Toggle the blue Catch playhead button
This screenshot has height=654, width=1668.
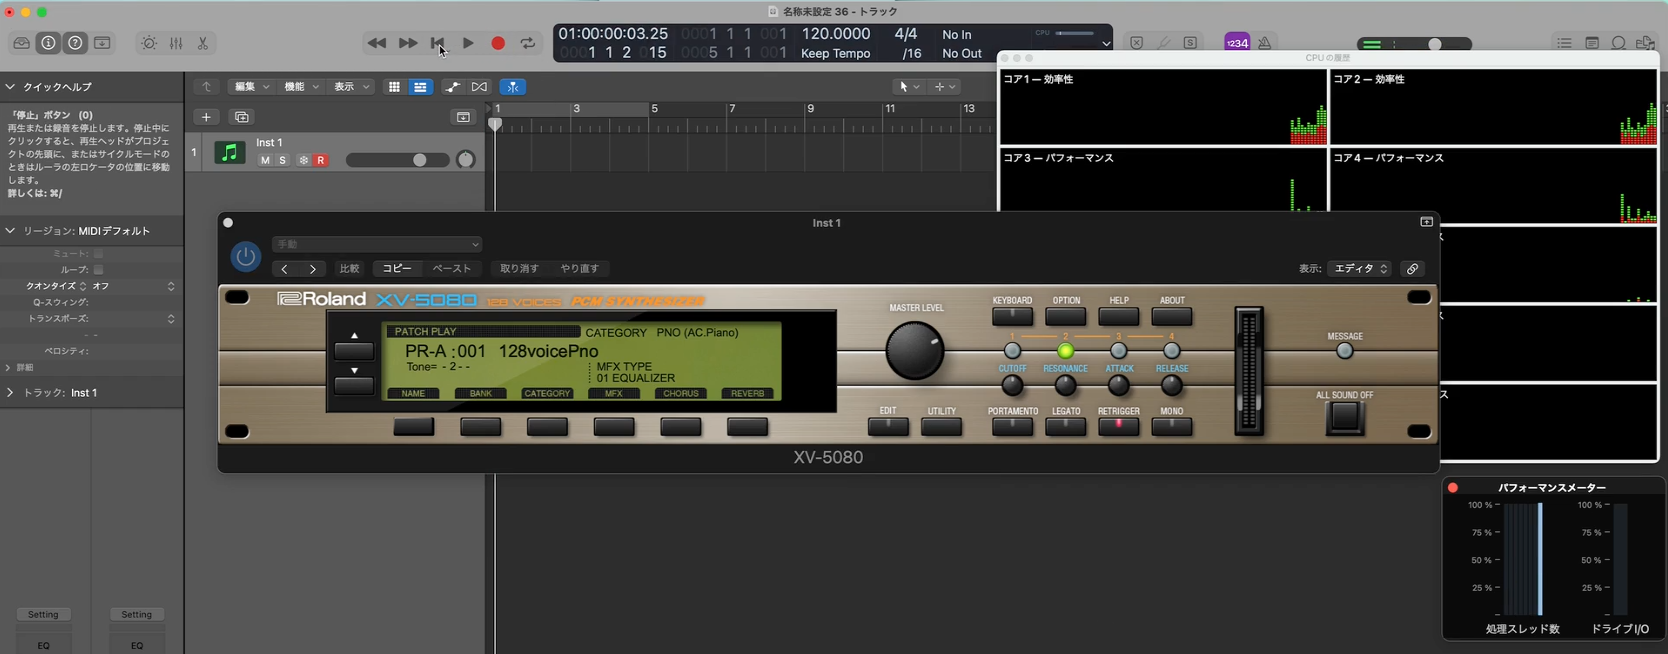pyautogui.click(x=512, y=87)
